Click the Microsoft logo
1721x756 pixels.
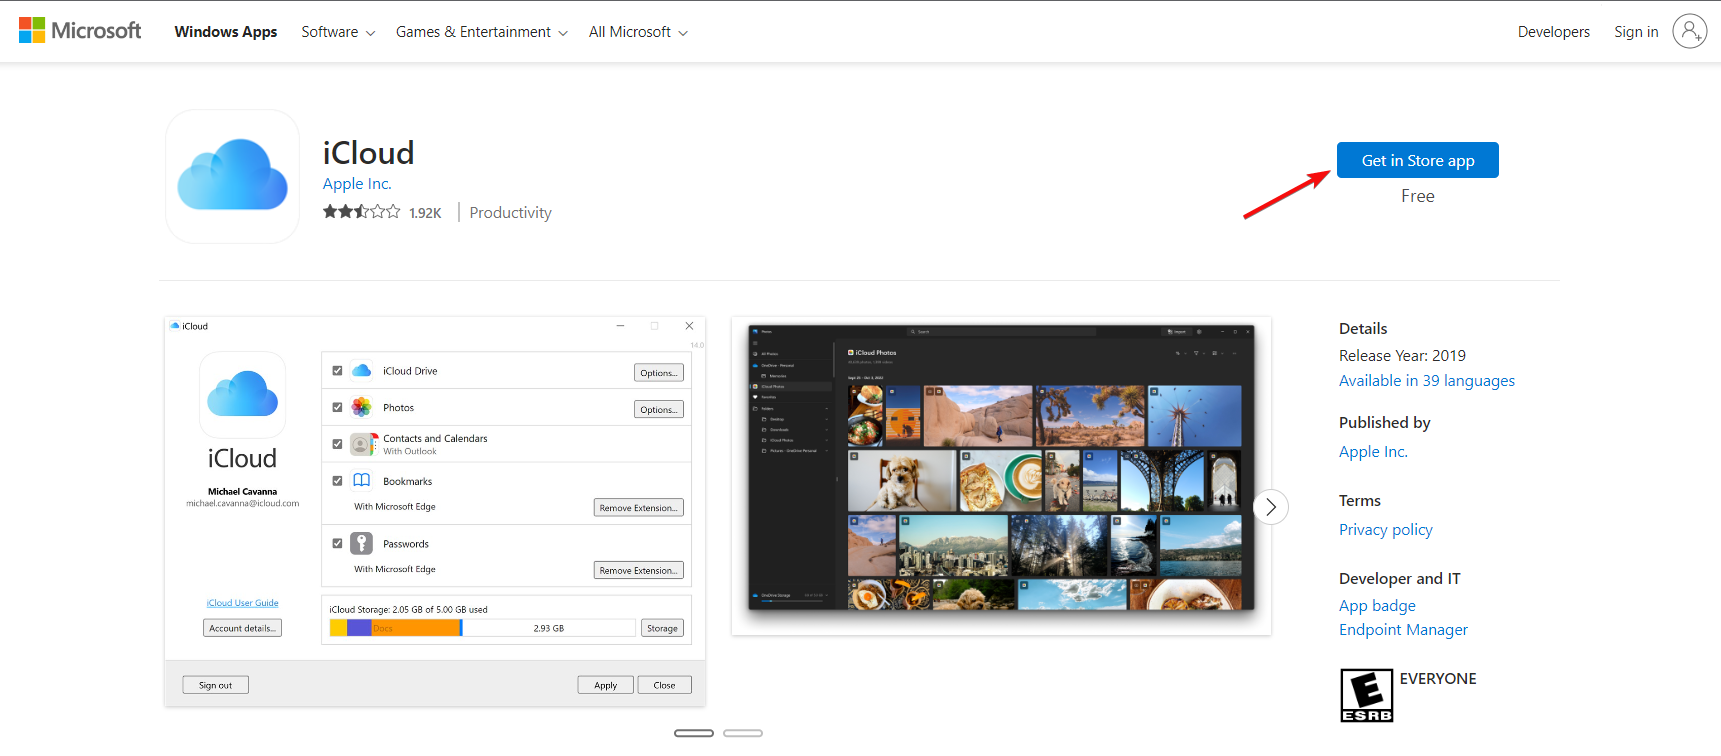tap(80, 31)
